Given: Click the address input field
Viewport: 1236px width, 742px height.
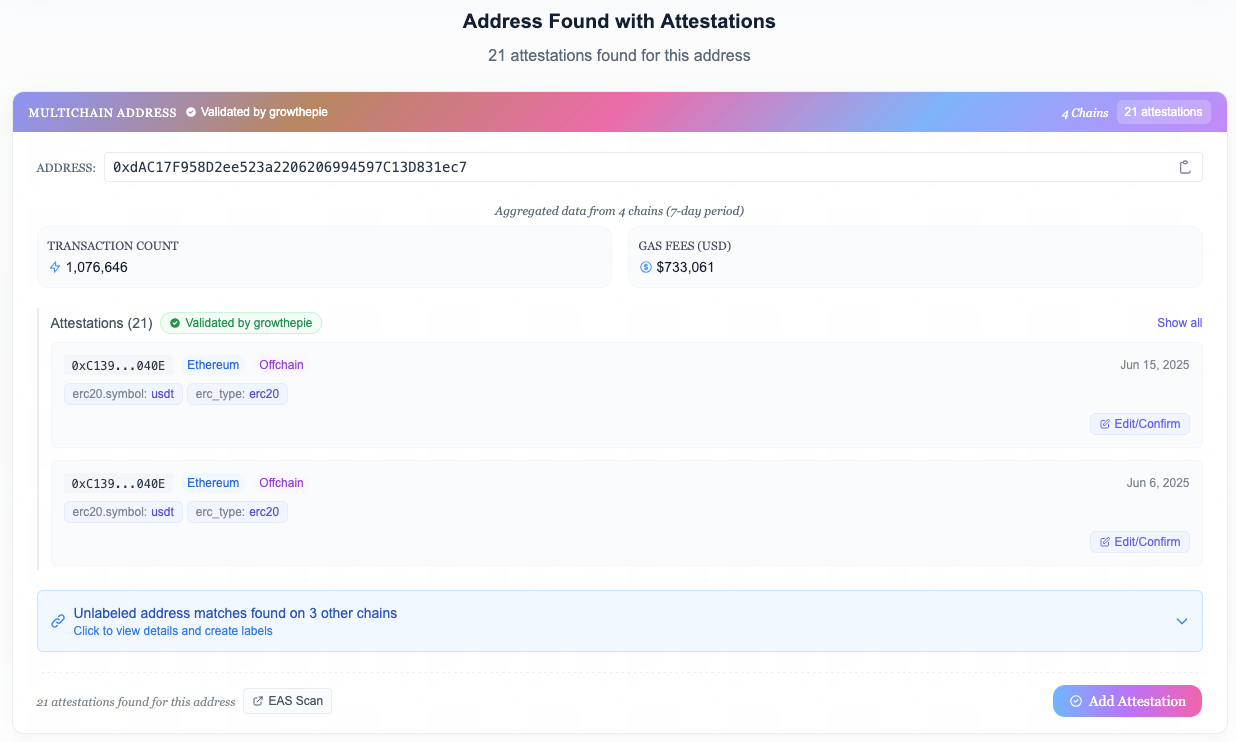Looking at the screenshot, I should pyautogui.click(x=653, y=167).
